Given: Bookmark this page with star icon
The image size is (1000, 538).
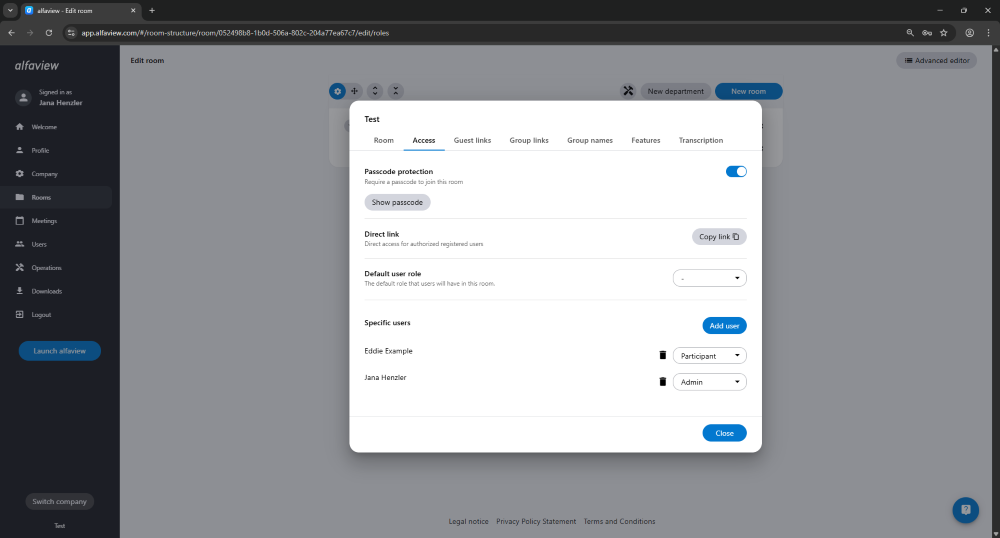Looking at the screenshot, I should click(x=943, y=32).
